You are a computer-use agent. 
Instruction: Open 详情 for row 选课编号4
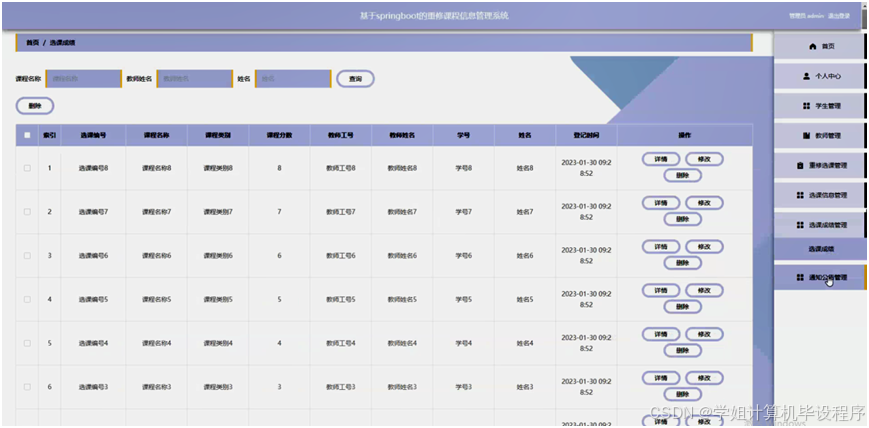(x=661, y=334)
